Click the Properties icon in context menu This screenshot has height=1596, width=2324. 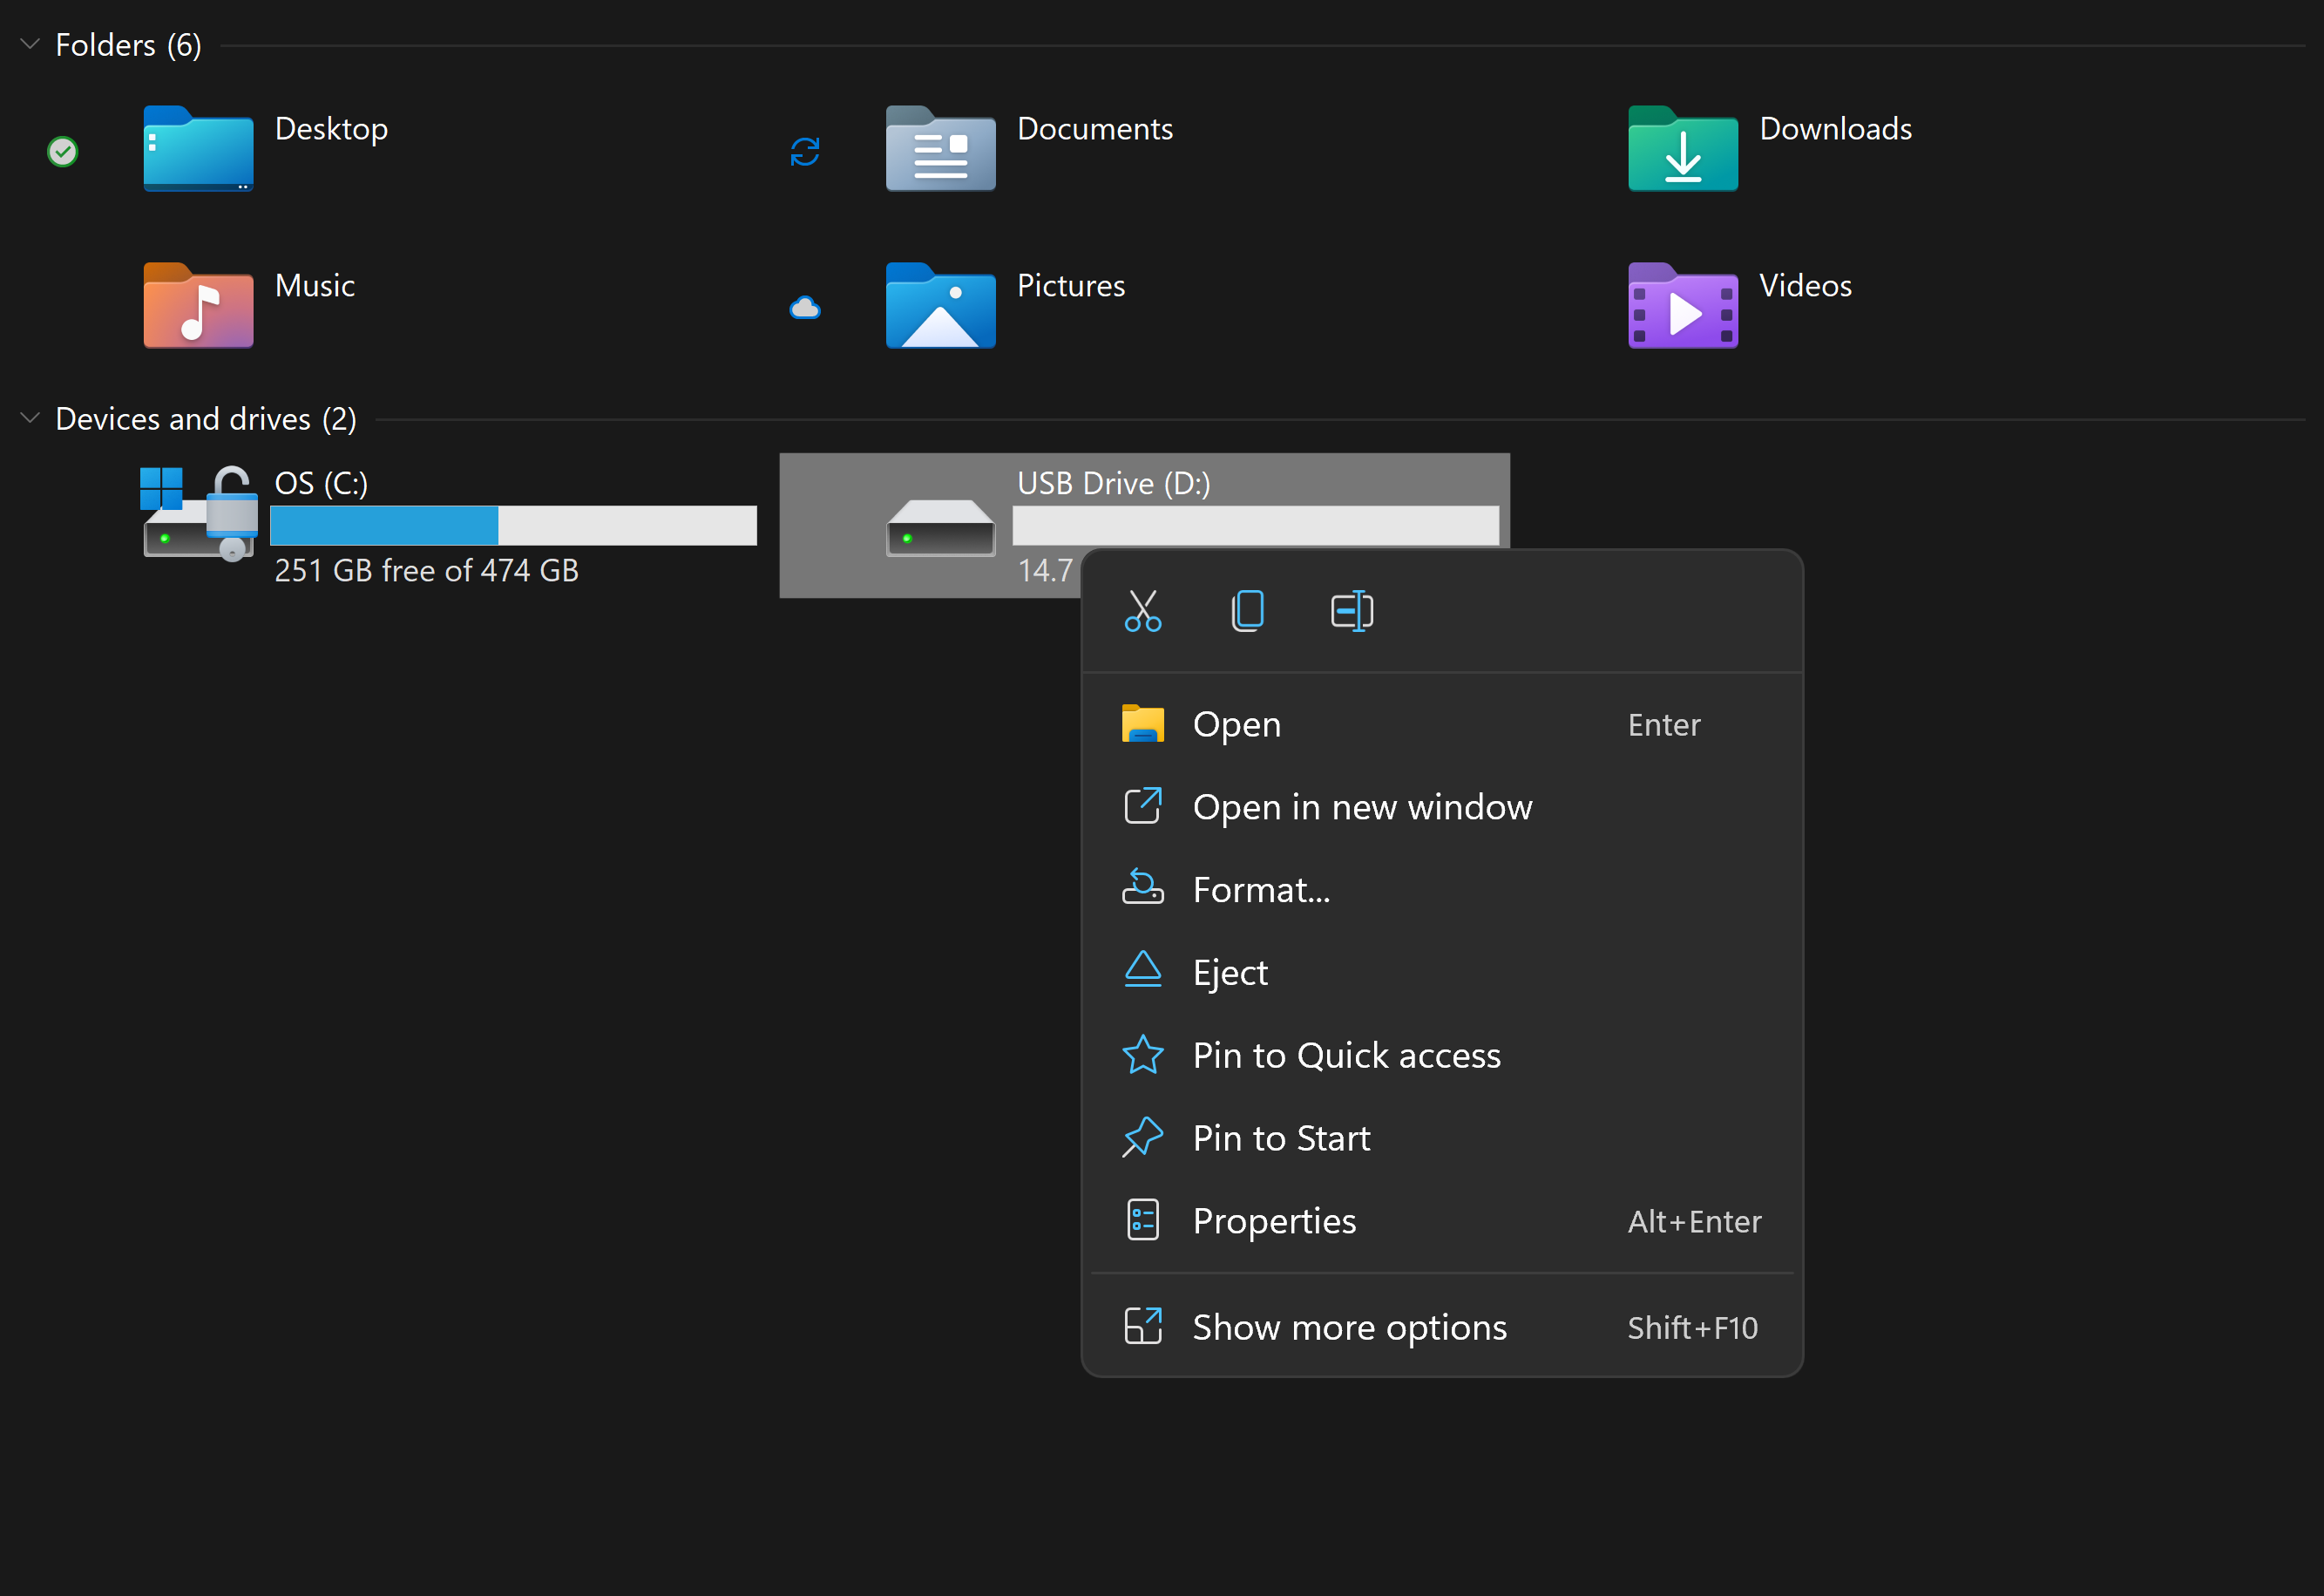pos(1139,1219)
